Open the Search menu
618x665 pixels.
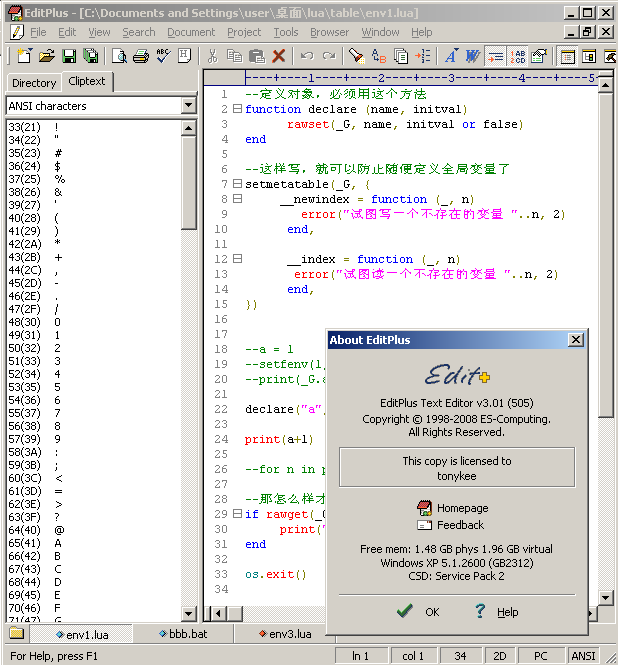click(x=139, y=32)
